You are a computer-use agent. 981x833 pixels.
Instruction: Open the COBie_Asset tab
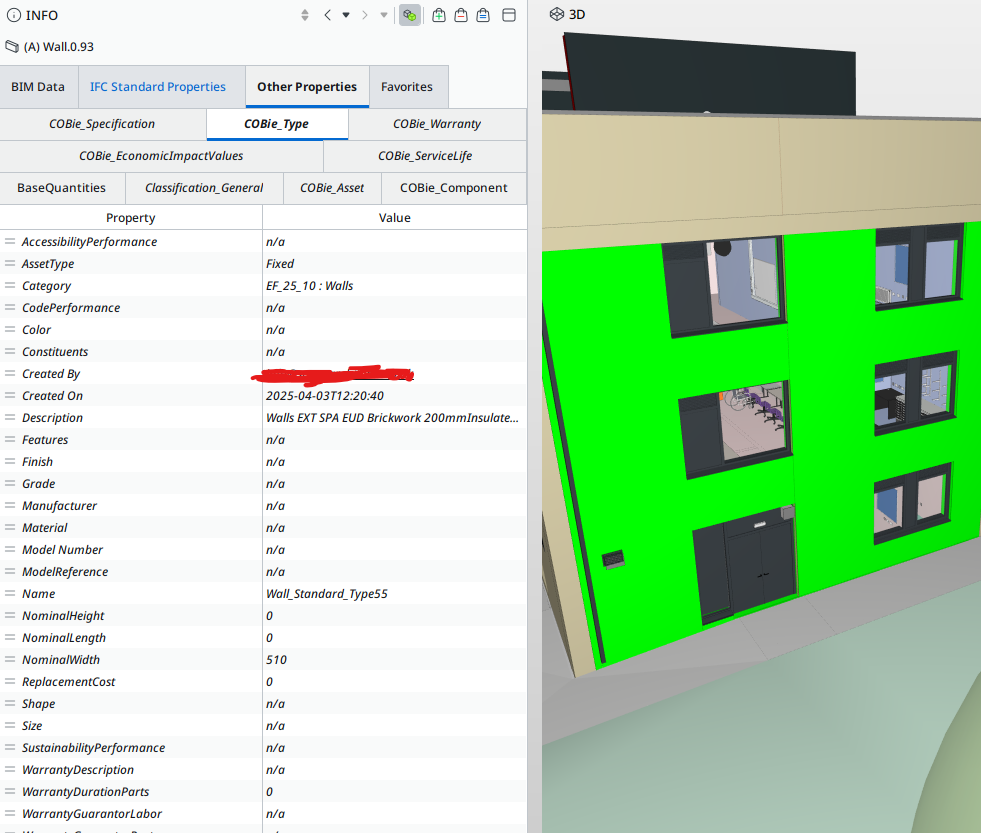pyautogui.click(x=332, y=188)
